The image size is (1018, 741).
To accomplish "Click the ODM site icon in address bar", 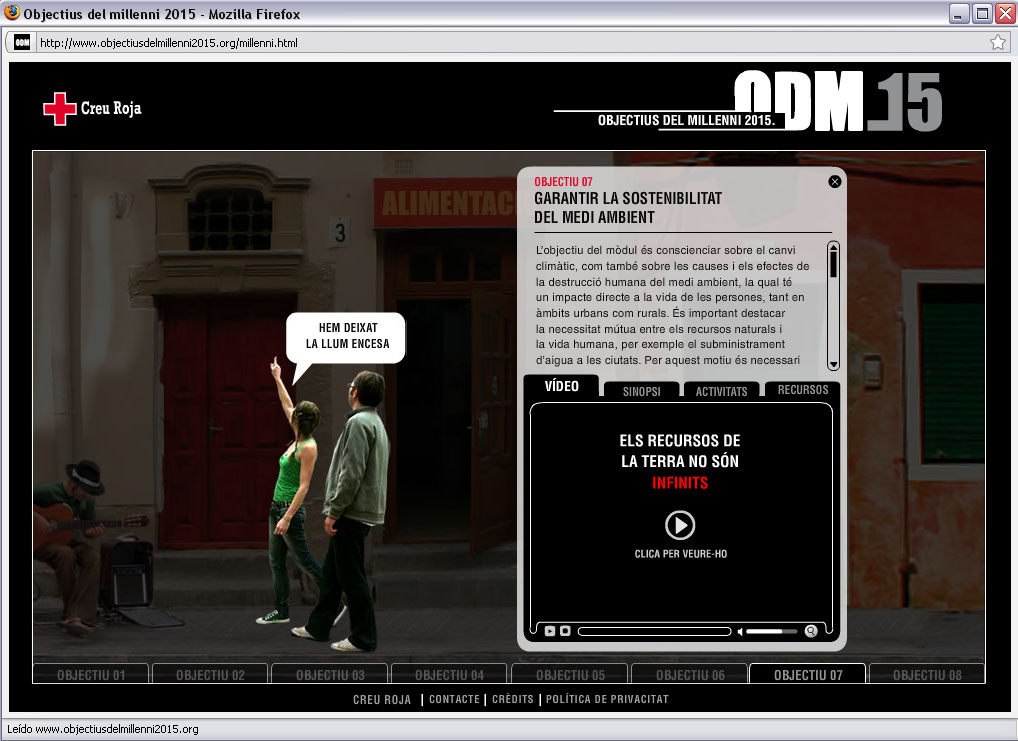I will tap(21, 43).
